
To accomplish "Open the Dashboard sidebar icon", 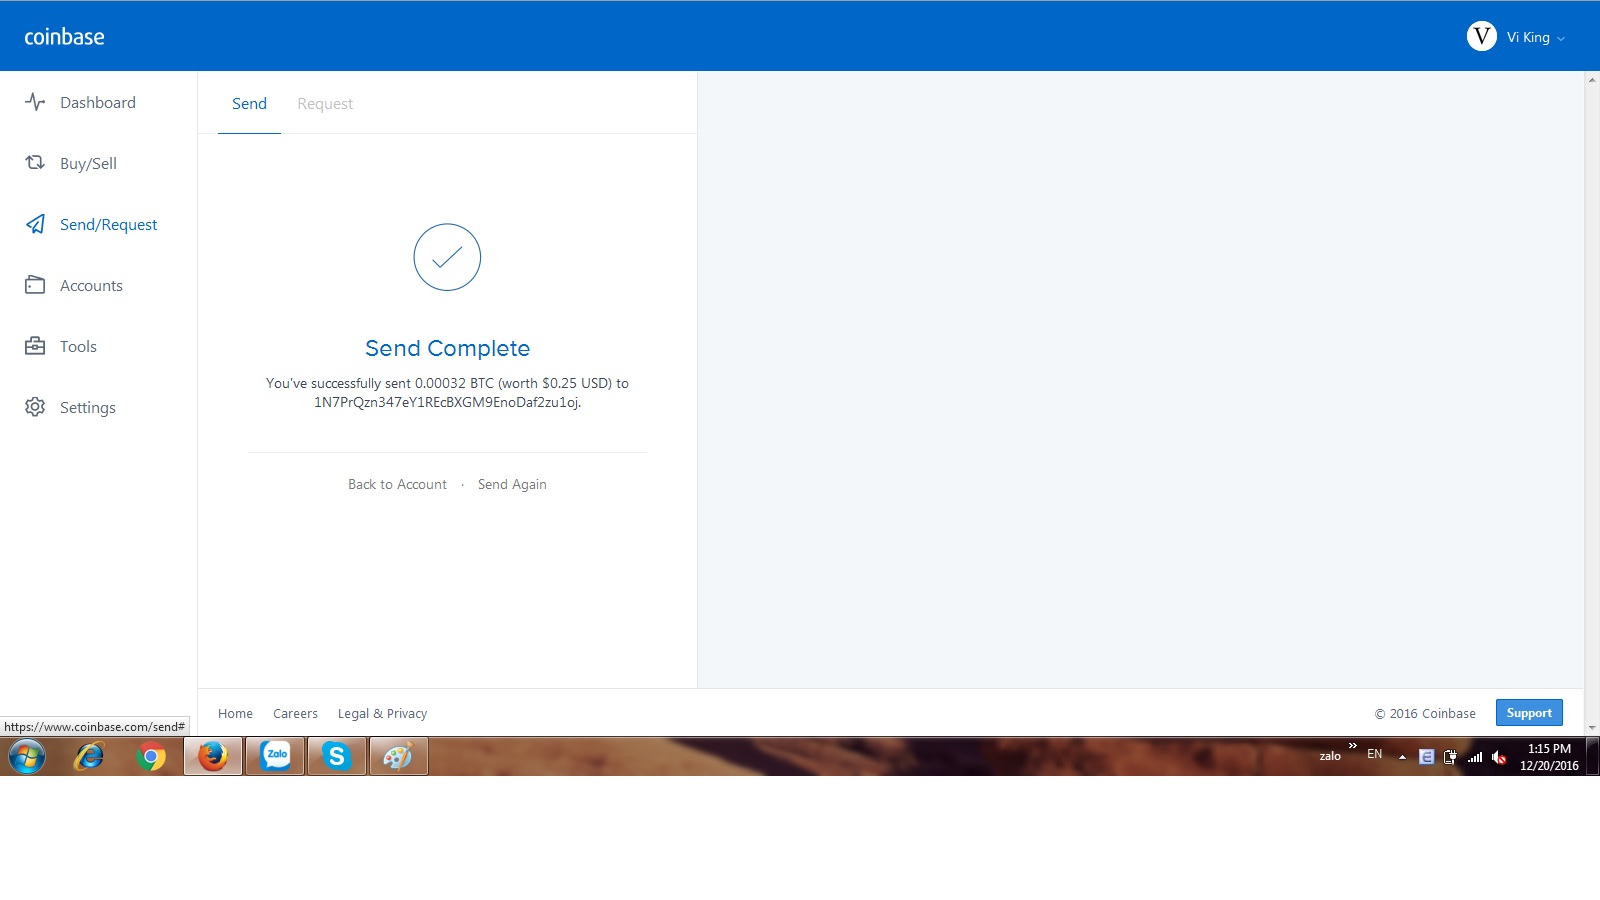I will pos(35,102).
